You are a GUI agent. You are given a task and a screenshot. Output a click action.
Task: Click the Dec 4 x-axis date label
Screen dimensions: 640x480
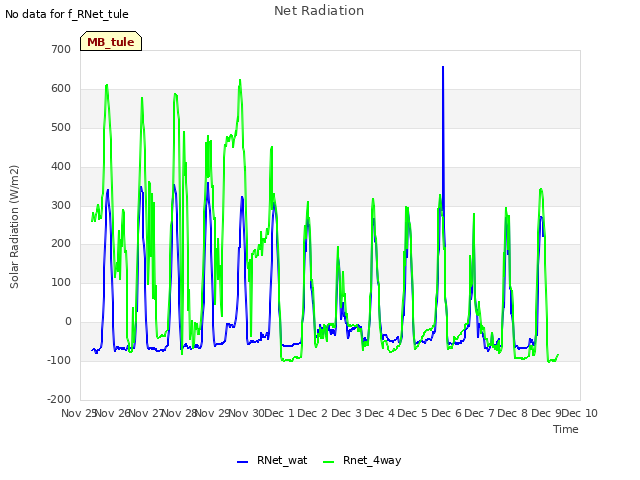coord(379,413)
